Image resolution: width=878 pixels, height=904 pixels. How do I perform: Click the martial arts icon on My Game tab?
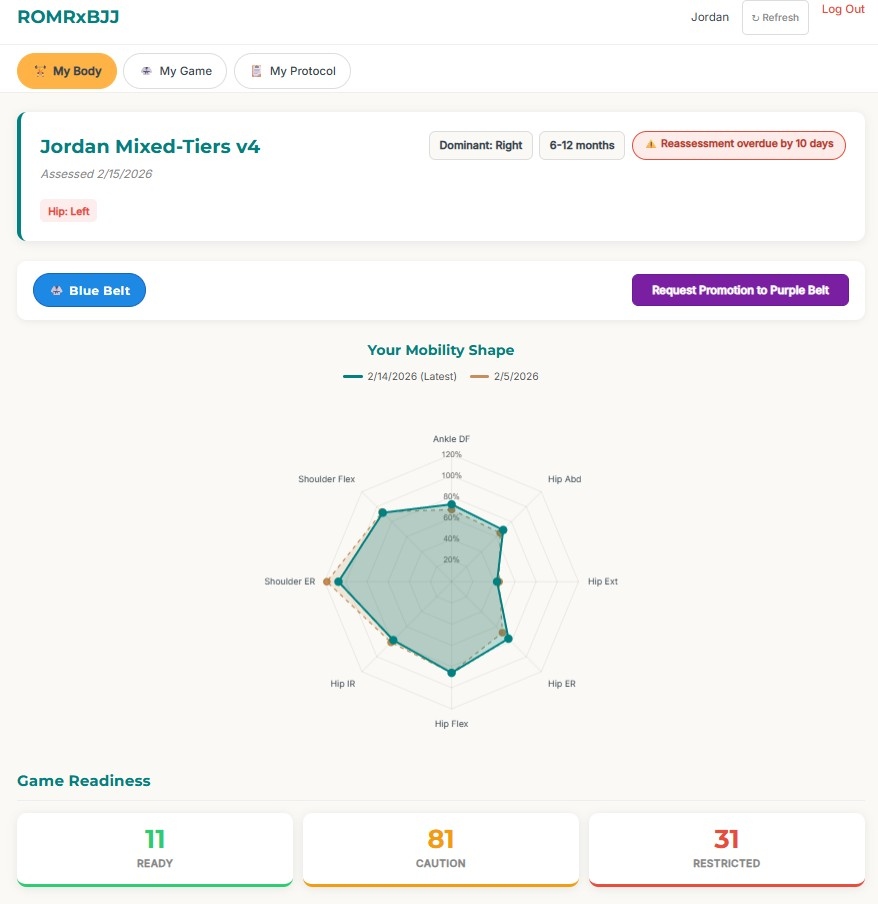coord(147,71)
